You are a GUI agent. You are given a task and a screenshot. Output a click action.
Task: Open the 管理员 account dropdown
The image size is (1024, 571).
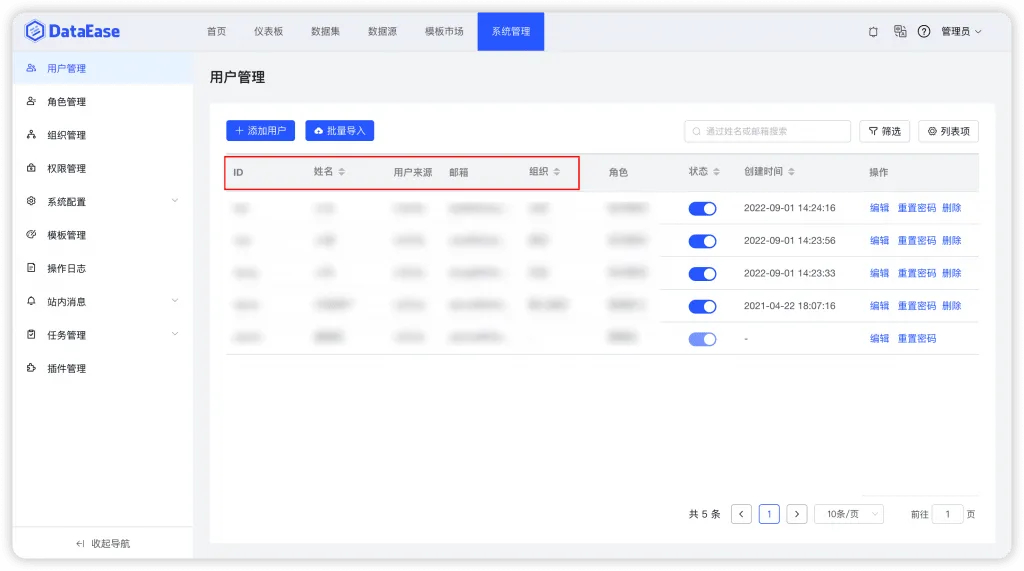click(x=961, y=31)
